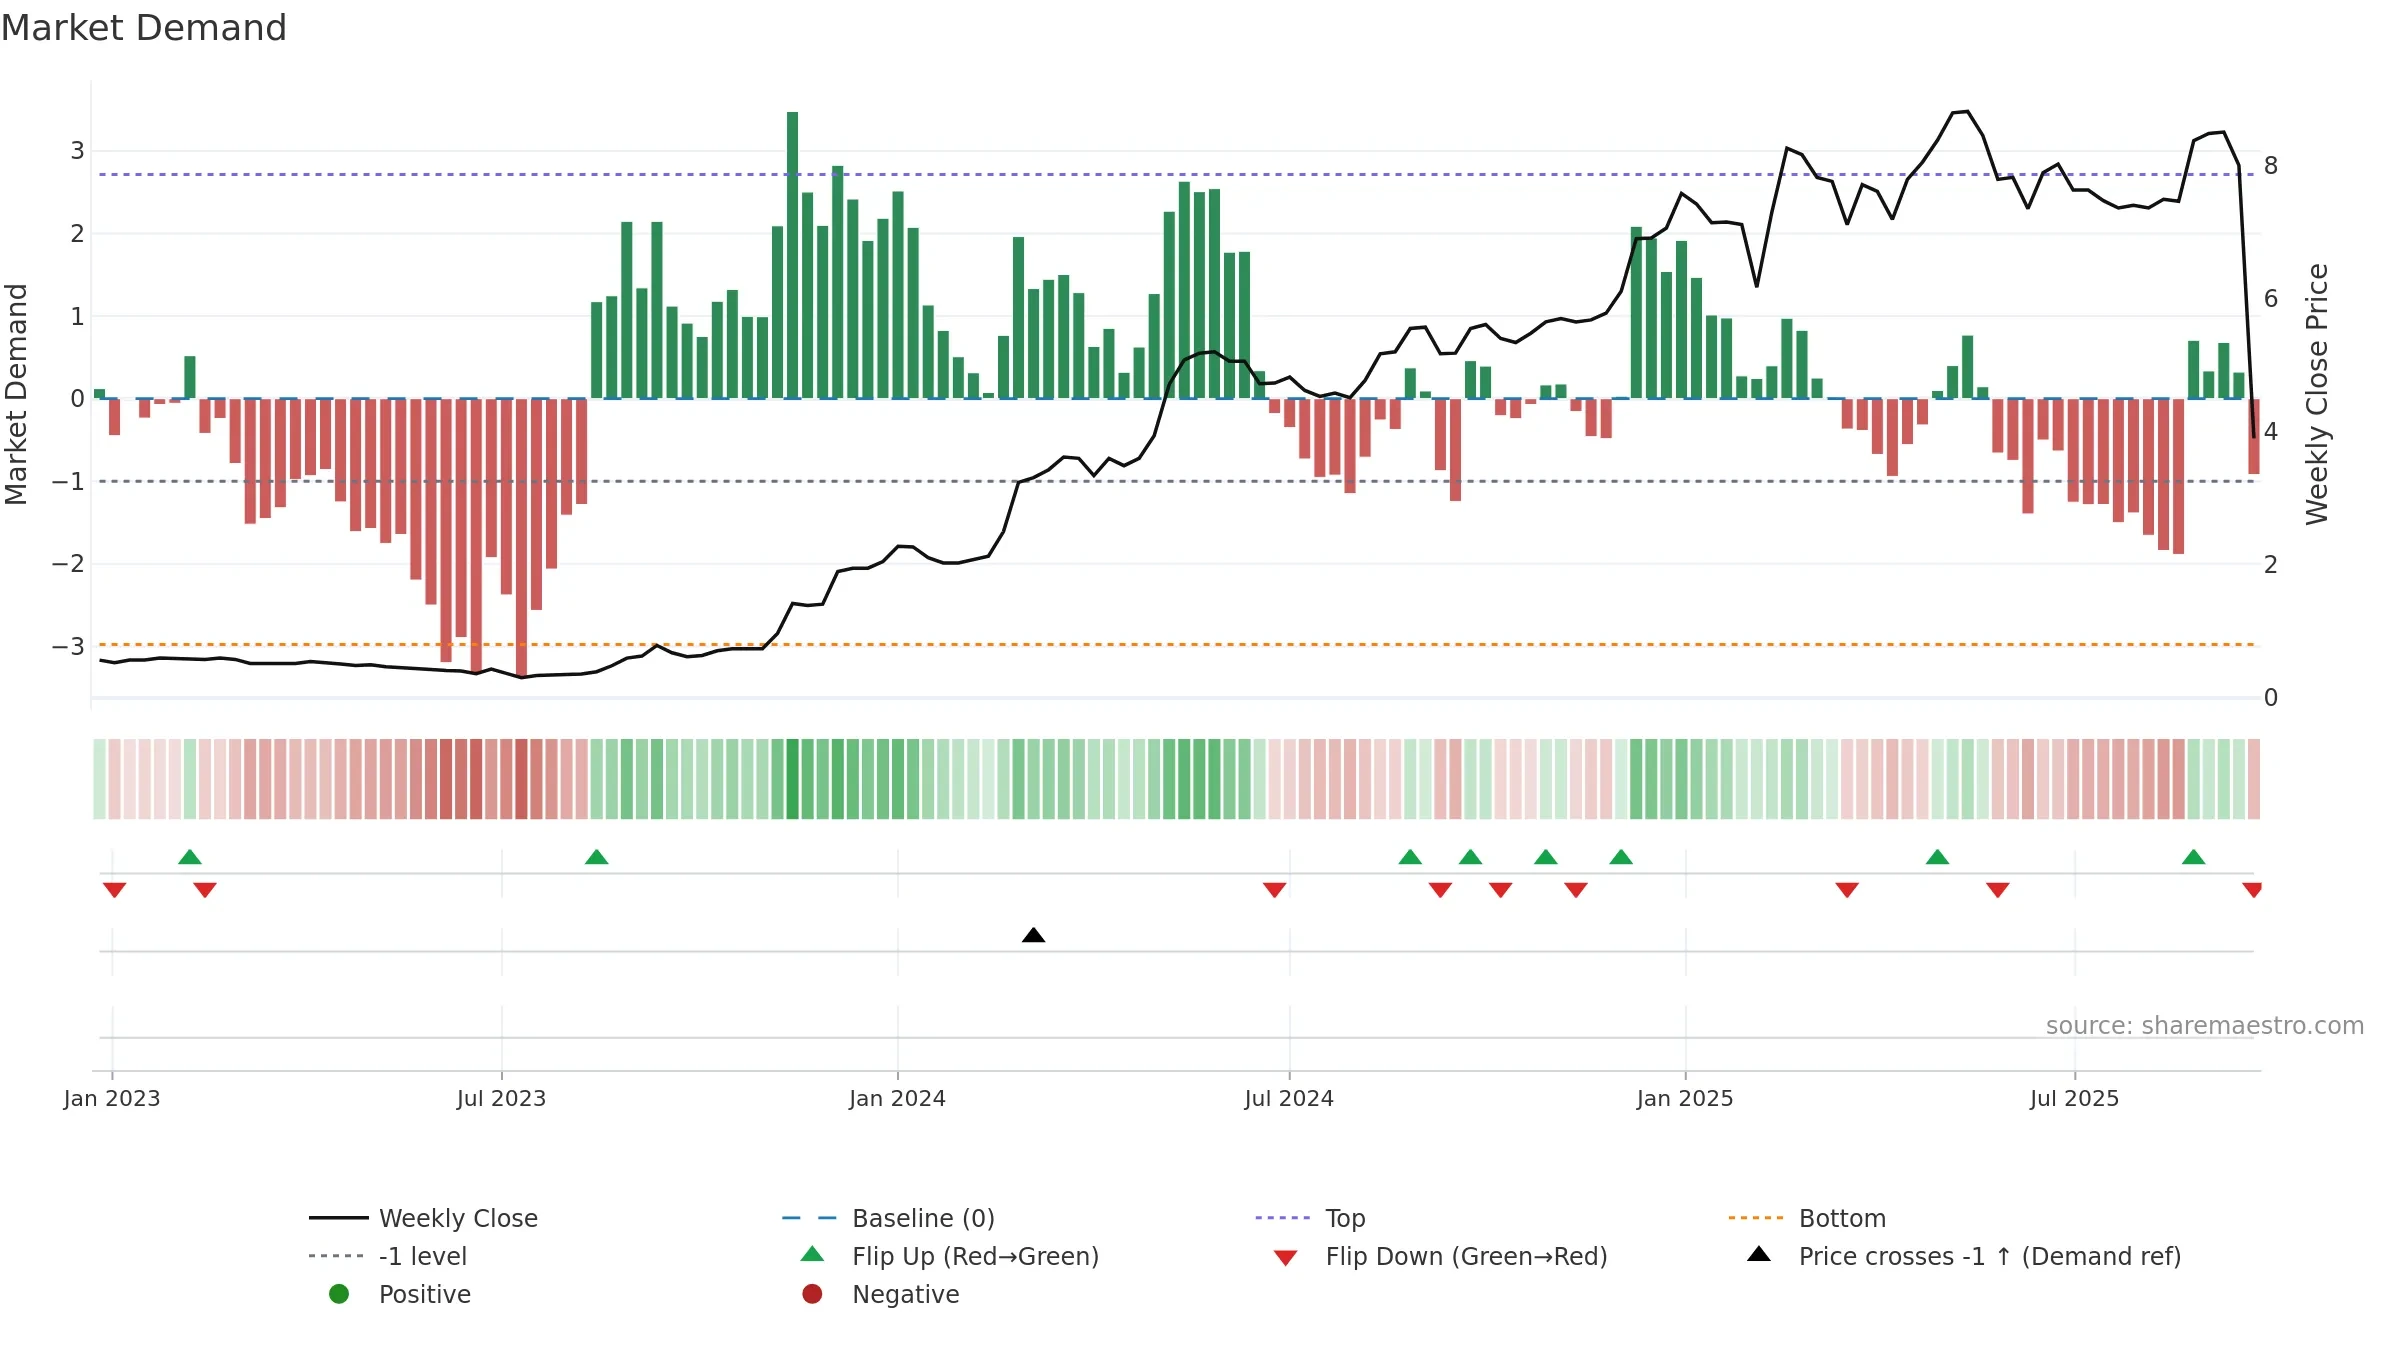The image size is (2400, 1350).
Task: Click the 8 tick on the Weekly Close Price axis
Action: pos(2271,165)
